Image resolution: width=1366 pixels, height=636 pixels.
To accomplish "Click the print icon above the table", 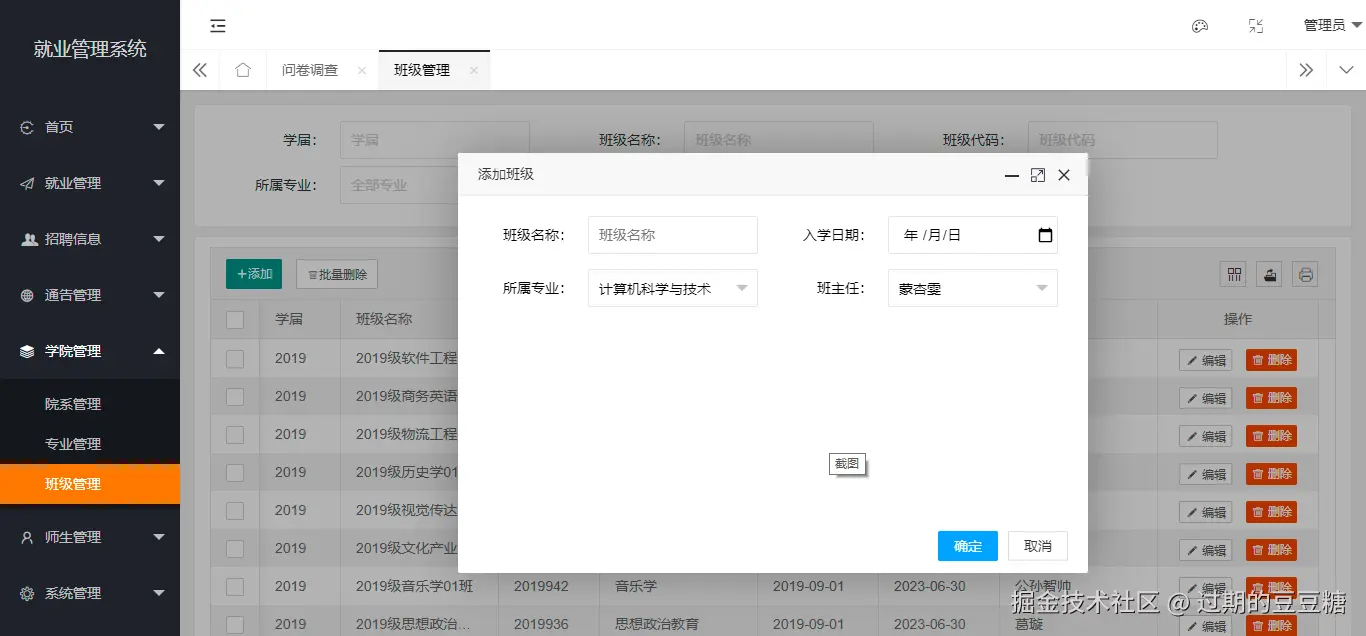I will click(1305, 274).
